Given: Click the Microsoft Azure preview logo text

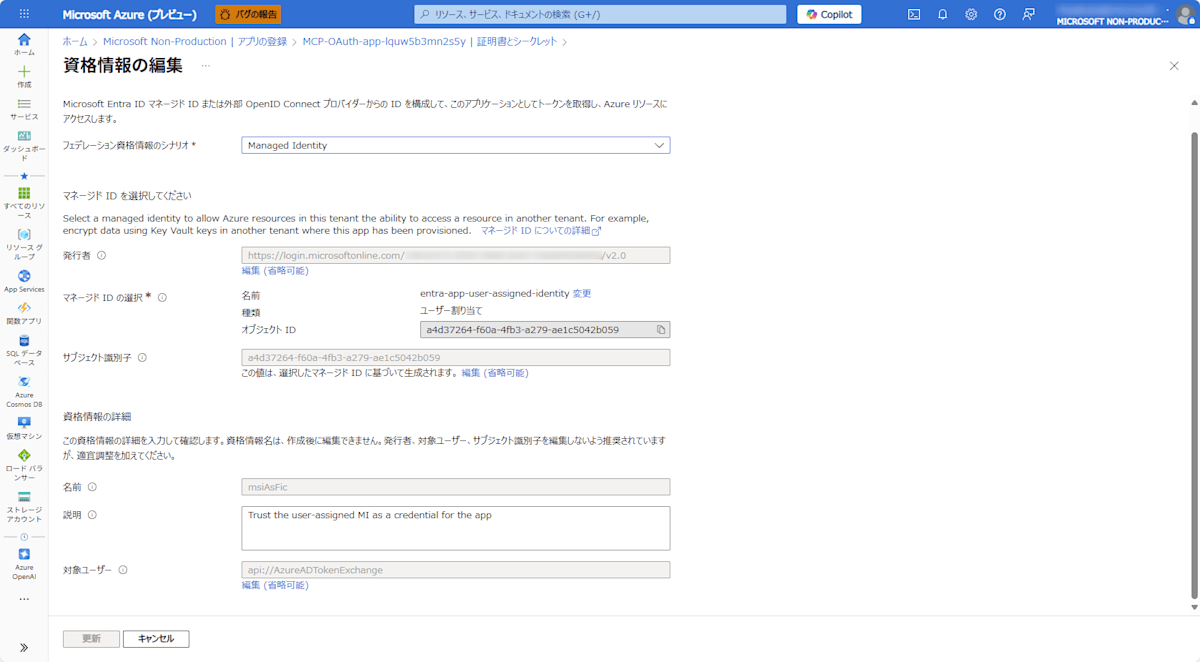Looking at the screenshot, I should tap(129, 14).
